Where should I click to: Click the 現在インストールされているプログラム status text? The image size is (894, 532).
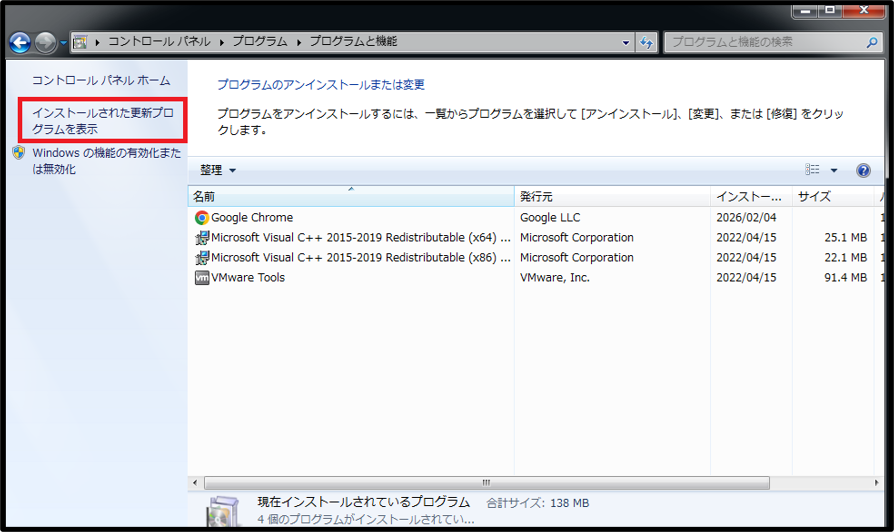point(363,502)
